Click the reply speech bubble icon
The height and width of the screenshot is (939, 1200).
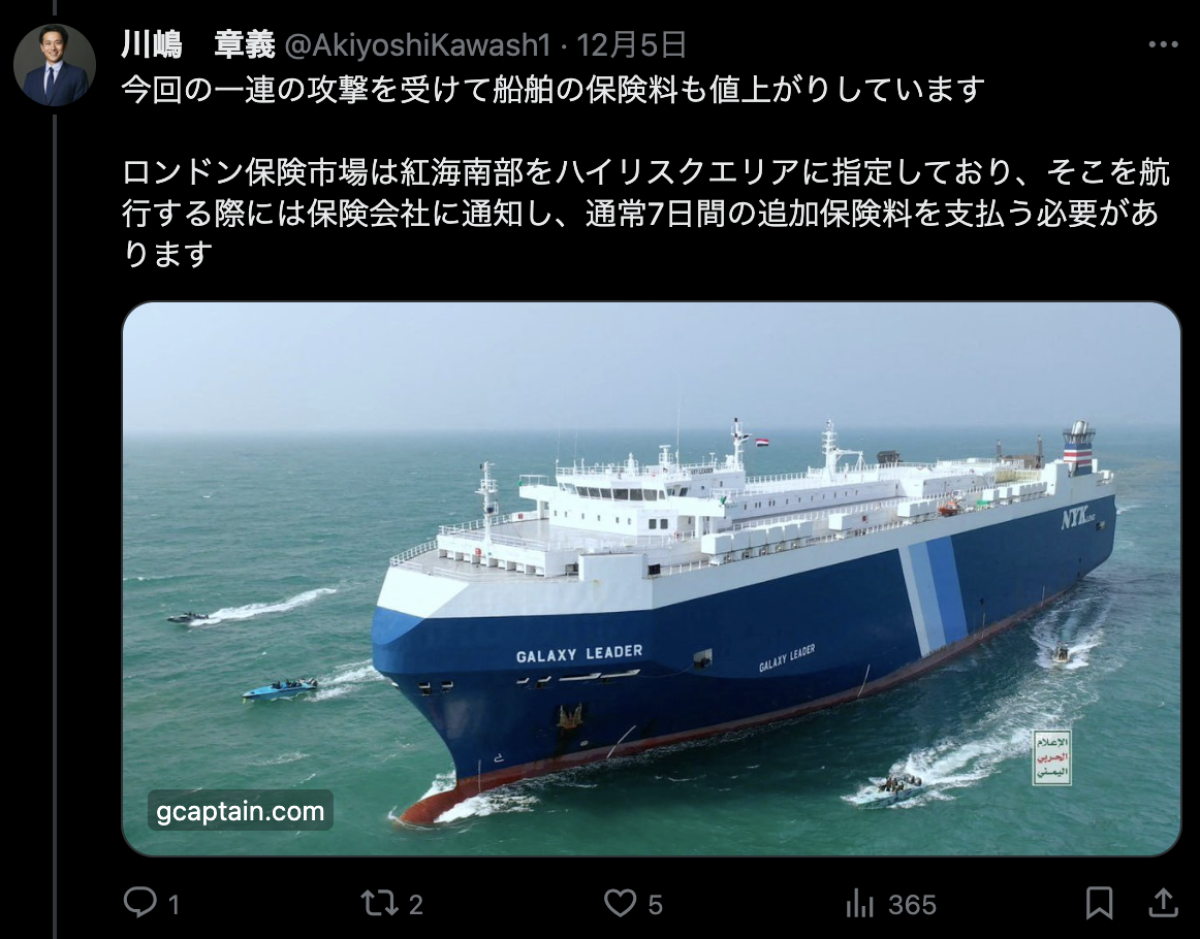pyautogui.click(x=139, y=903)
